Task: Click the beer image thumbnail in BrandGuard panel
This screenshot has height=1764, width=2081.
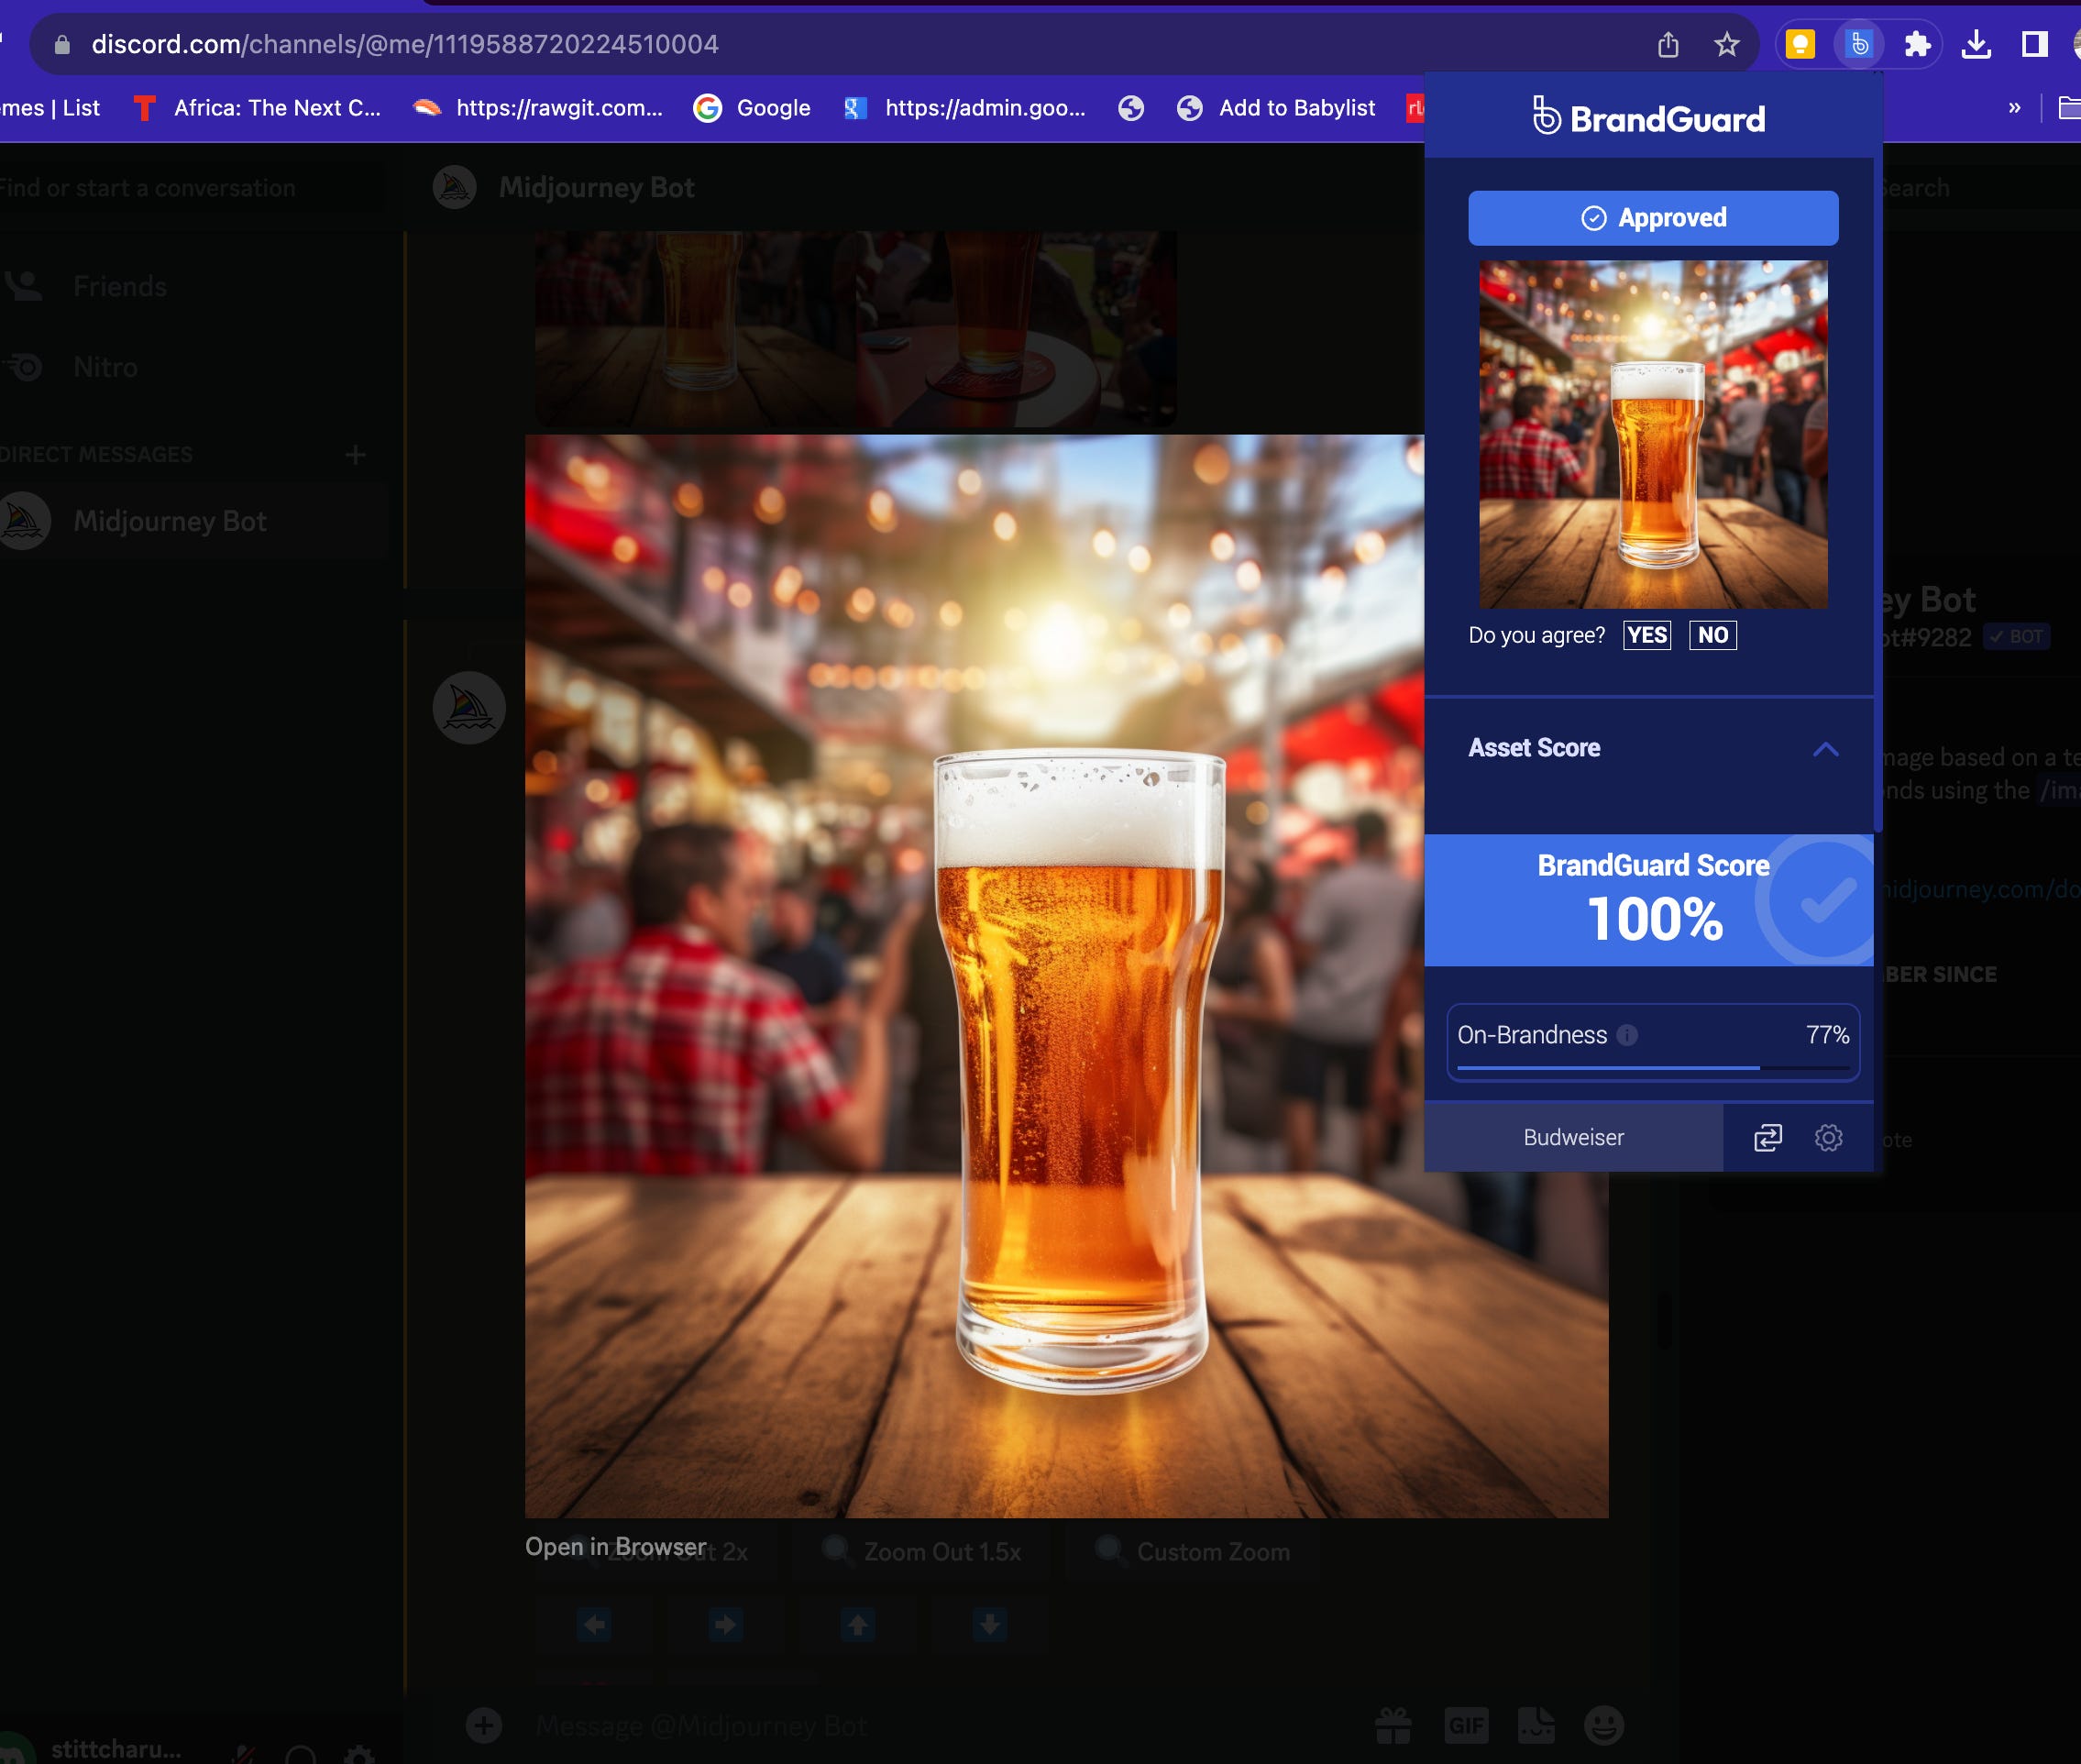Action: (1652, 432)
